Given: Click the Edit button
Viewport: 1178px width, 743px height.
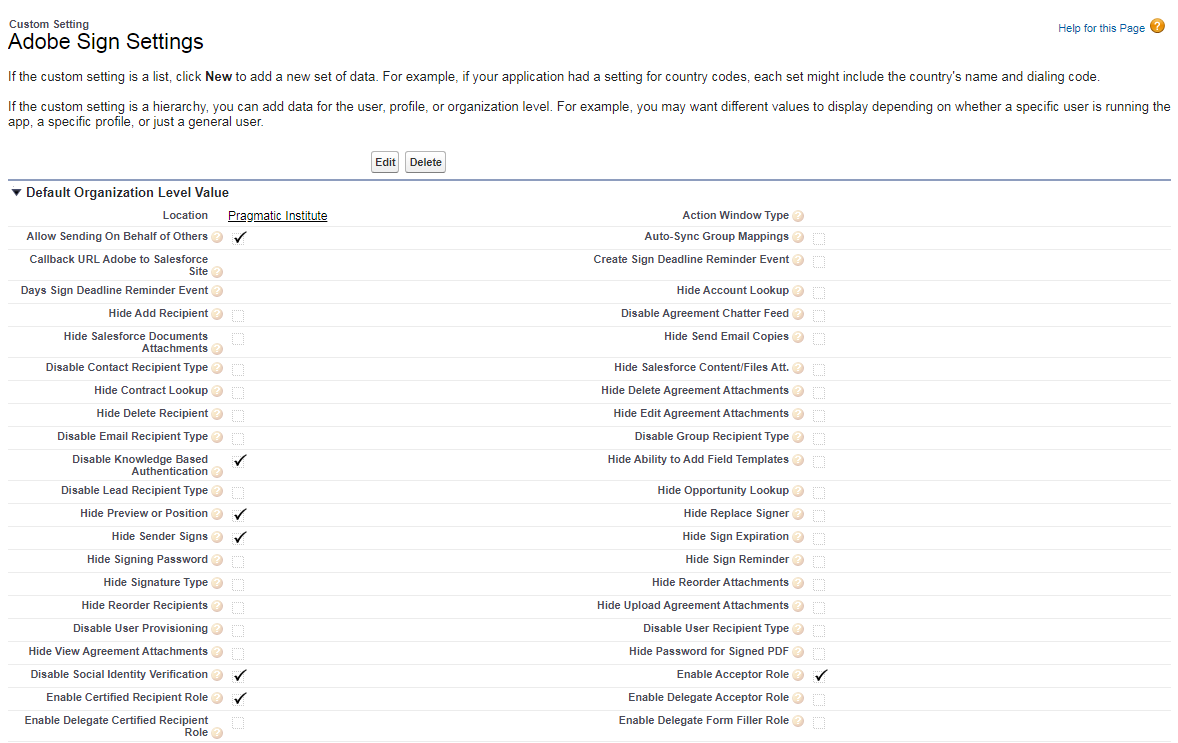Looking at the screenshot, I should (385, 162).
